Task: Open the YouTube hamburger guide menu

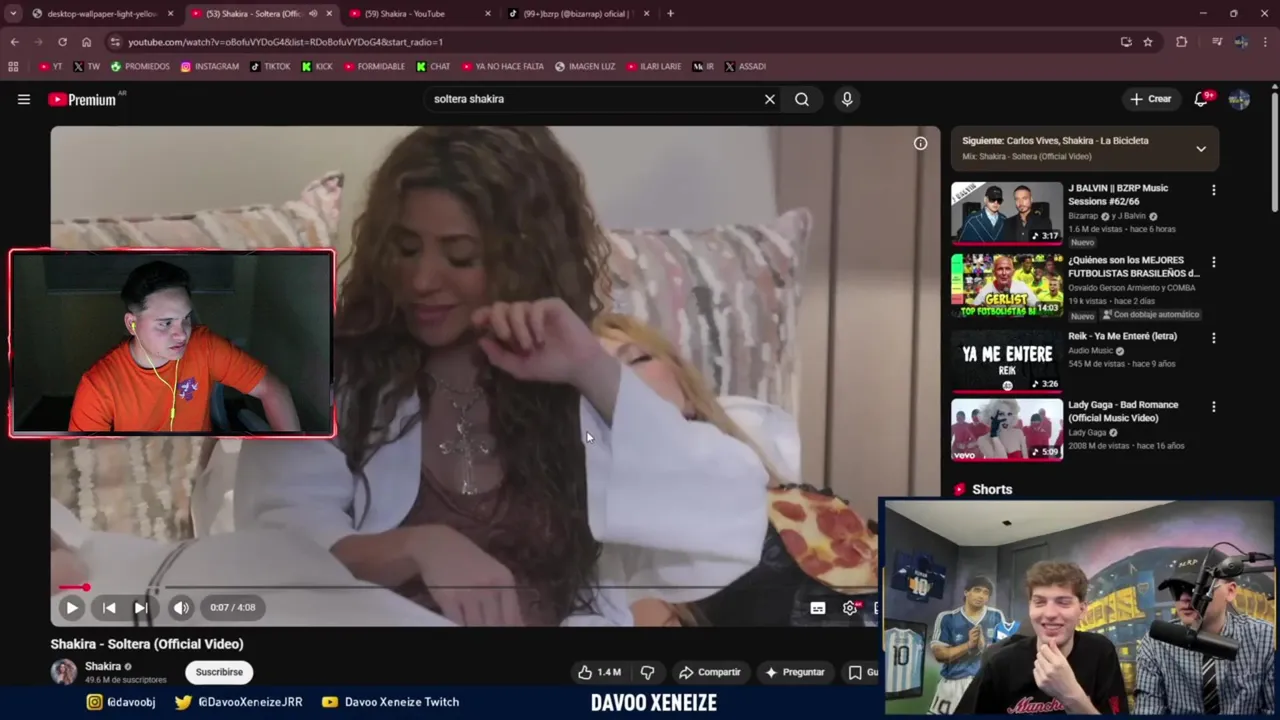Action: click(24, 99)
